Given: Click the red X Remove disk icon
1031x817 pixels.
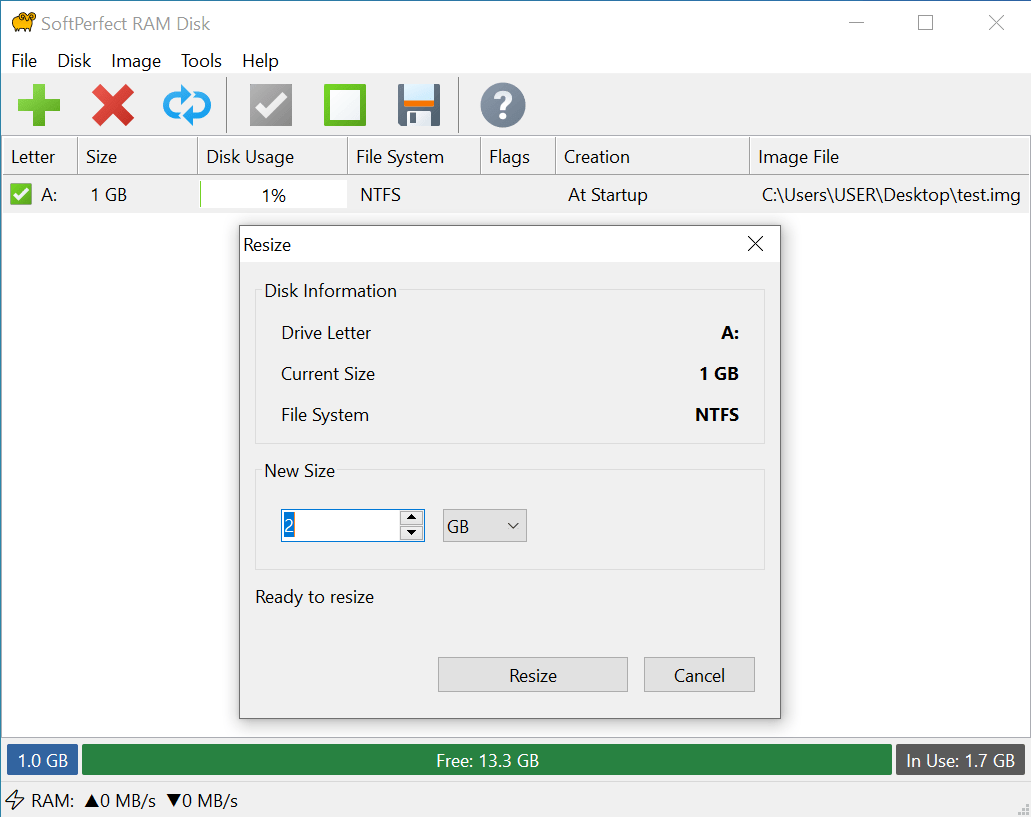Looking at the screenshot, I should (x=113, y=105).
